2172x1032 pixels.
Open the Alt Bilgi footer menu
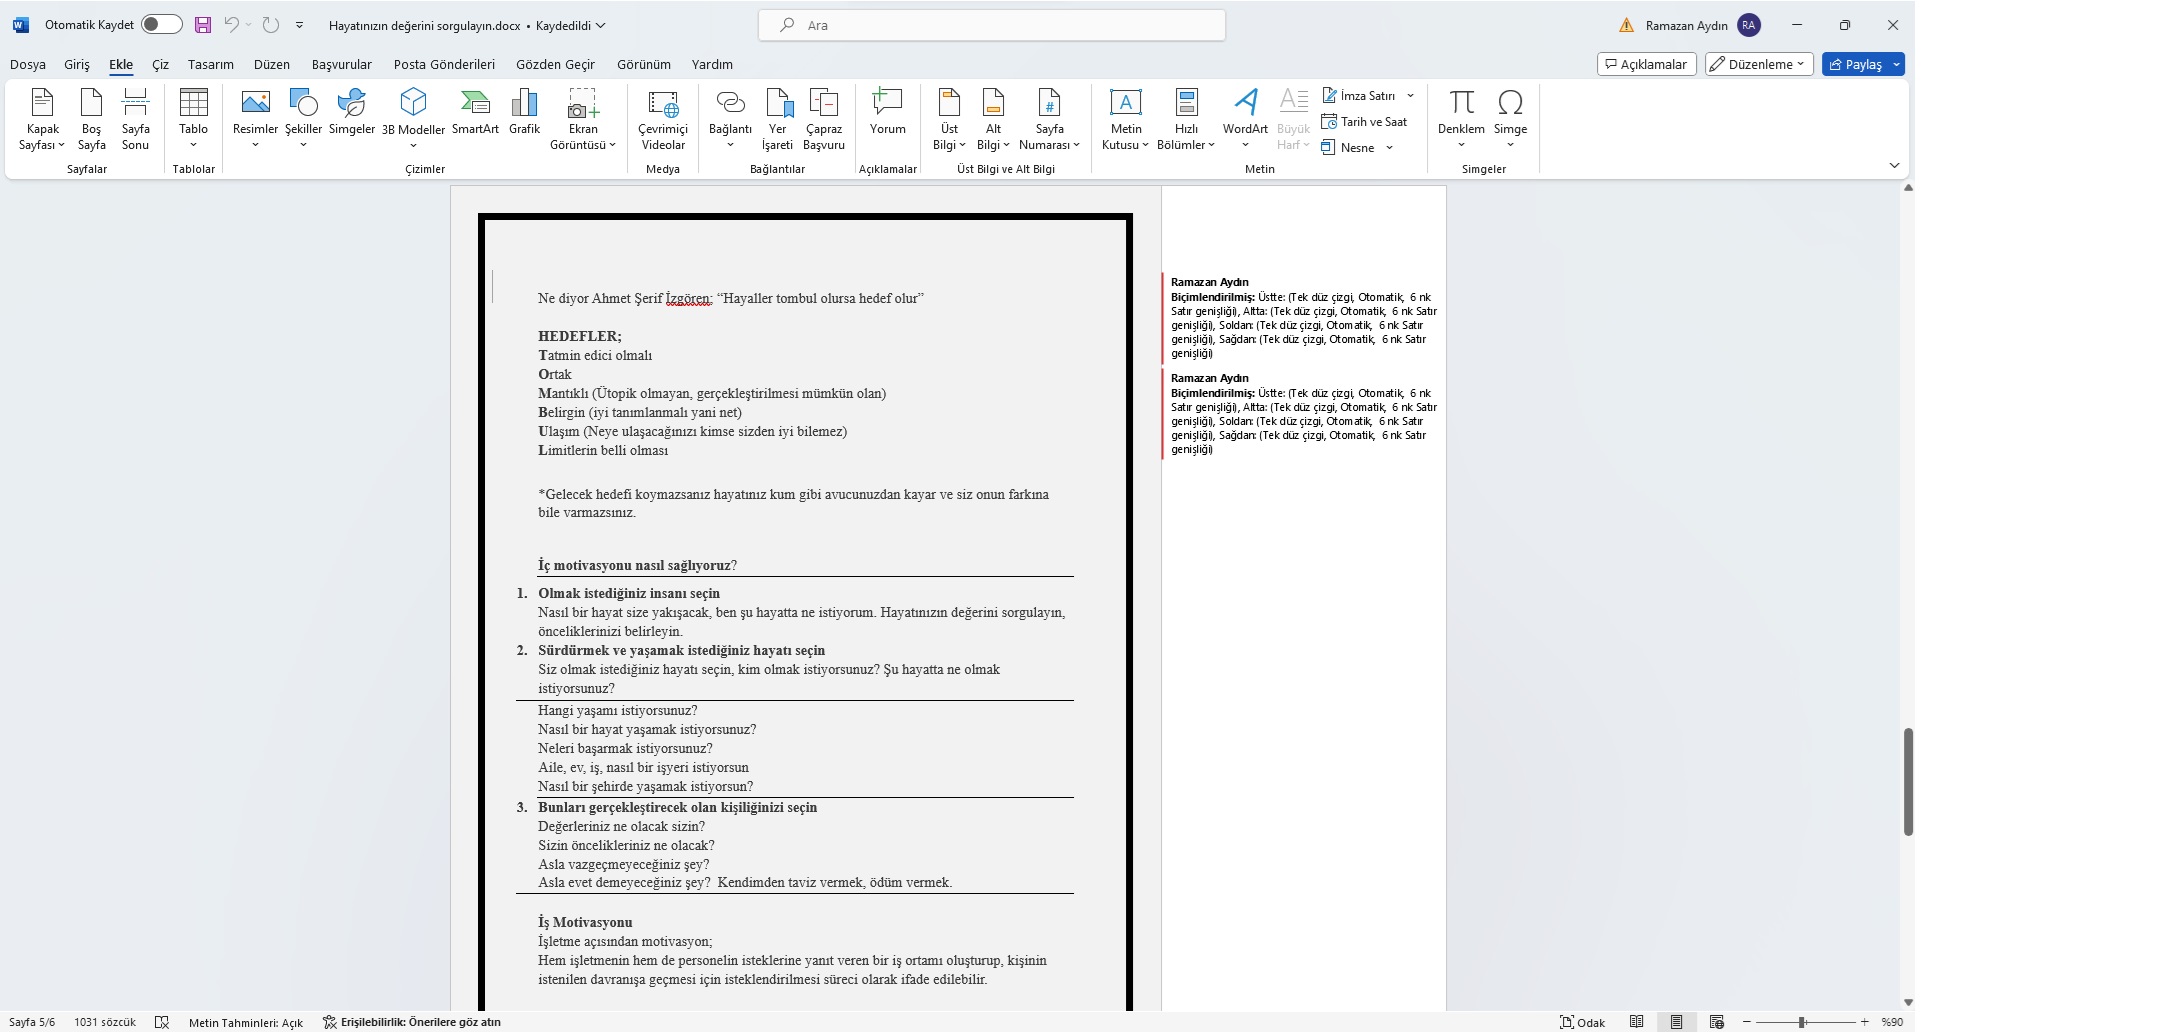pos(993,119)
